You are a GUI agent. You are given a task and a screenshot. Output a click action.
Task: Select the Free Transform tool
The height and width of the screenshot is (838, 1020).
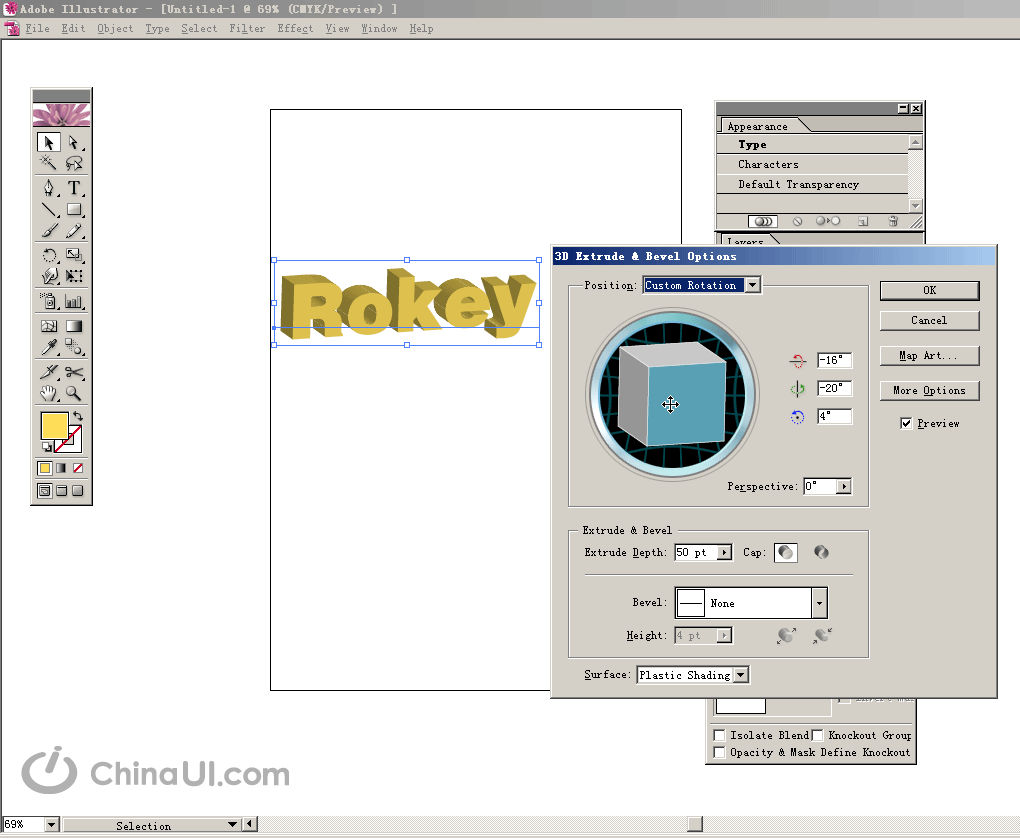click(x=74, y=276)
